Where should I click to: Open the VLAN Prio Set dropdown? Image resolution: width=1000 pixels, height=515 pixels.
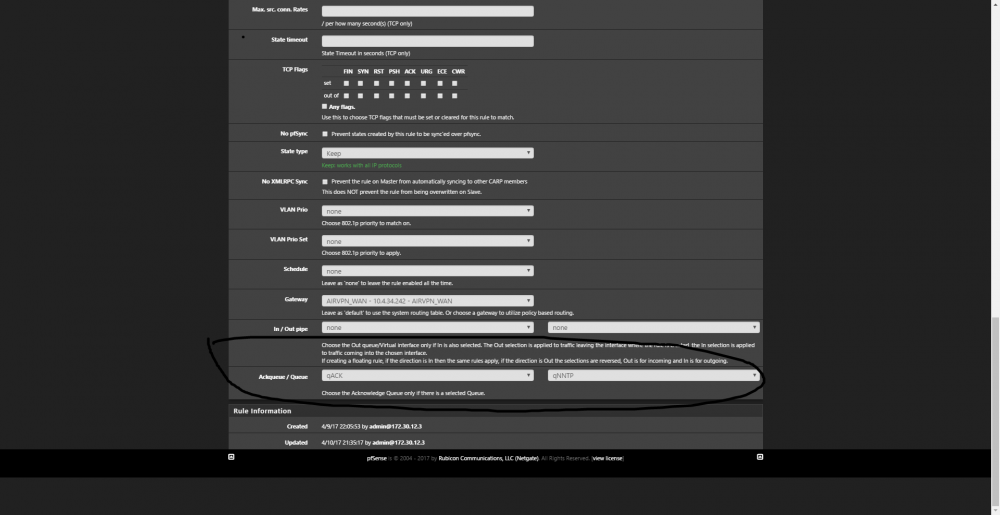pos(427,241)
